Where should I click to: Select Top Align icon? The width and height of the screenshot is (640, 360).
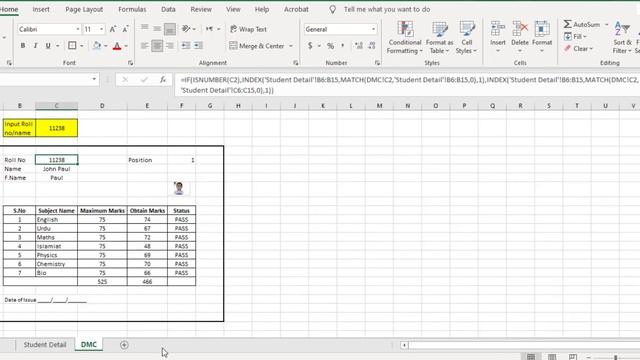coord(144,29)
